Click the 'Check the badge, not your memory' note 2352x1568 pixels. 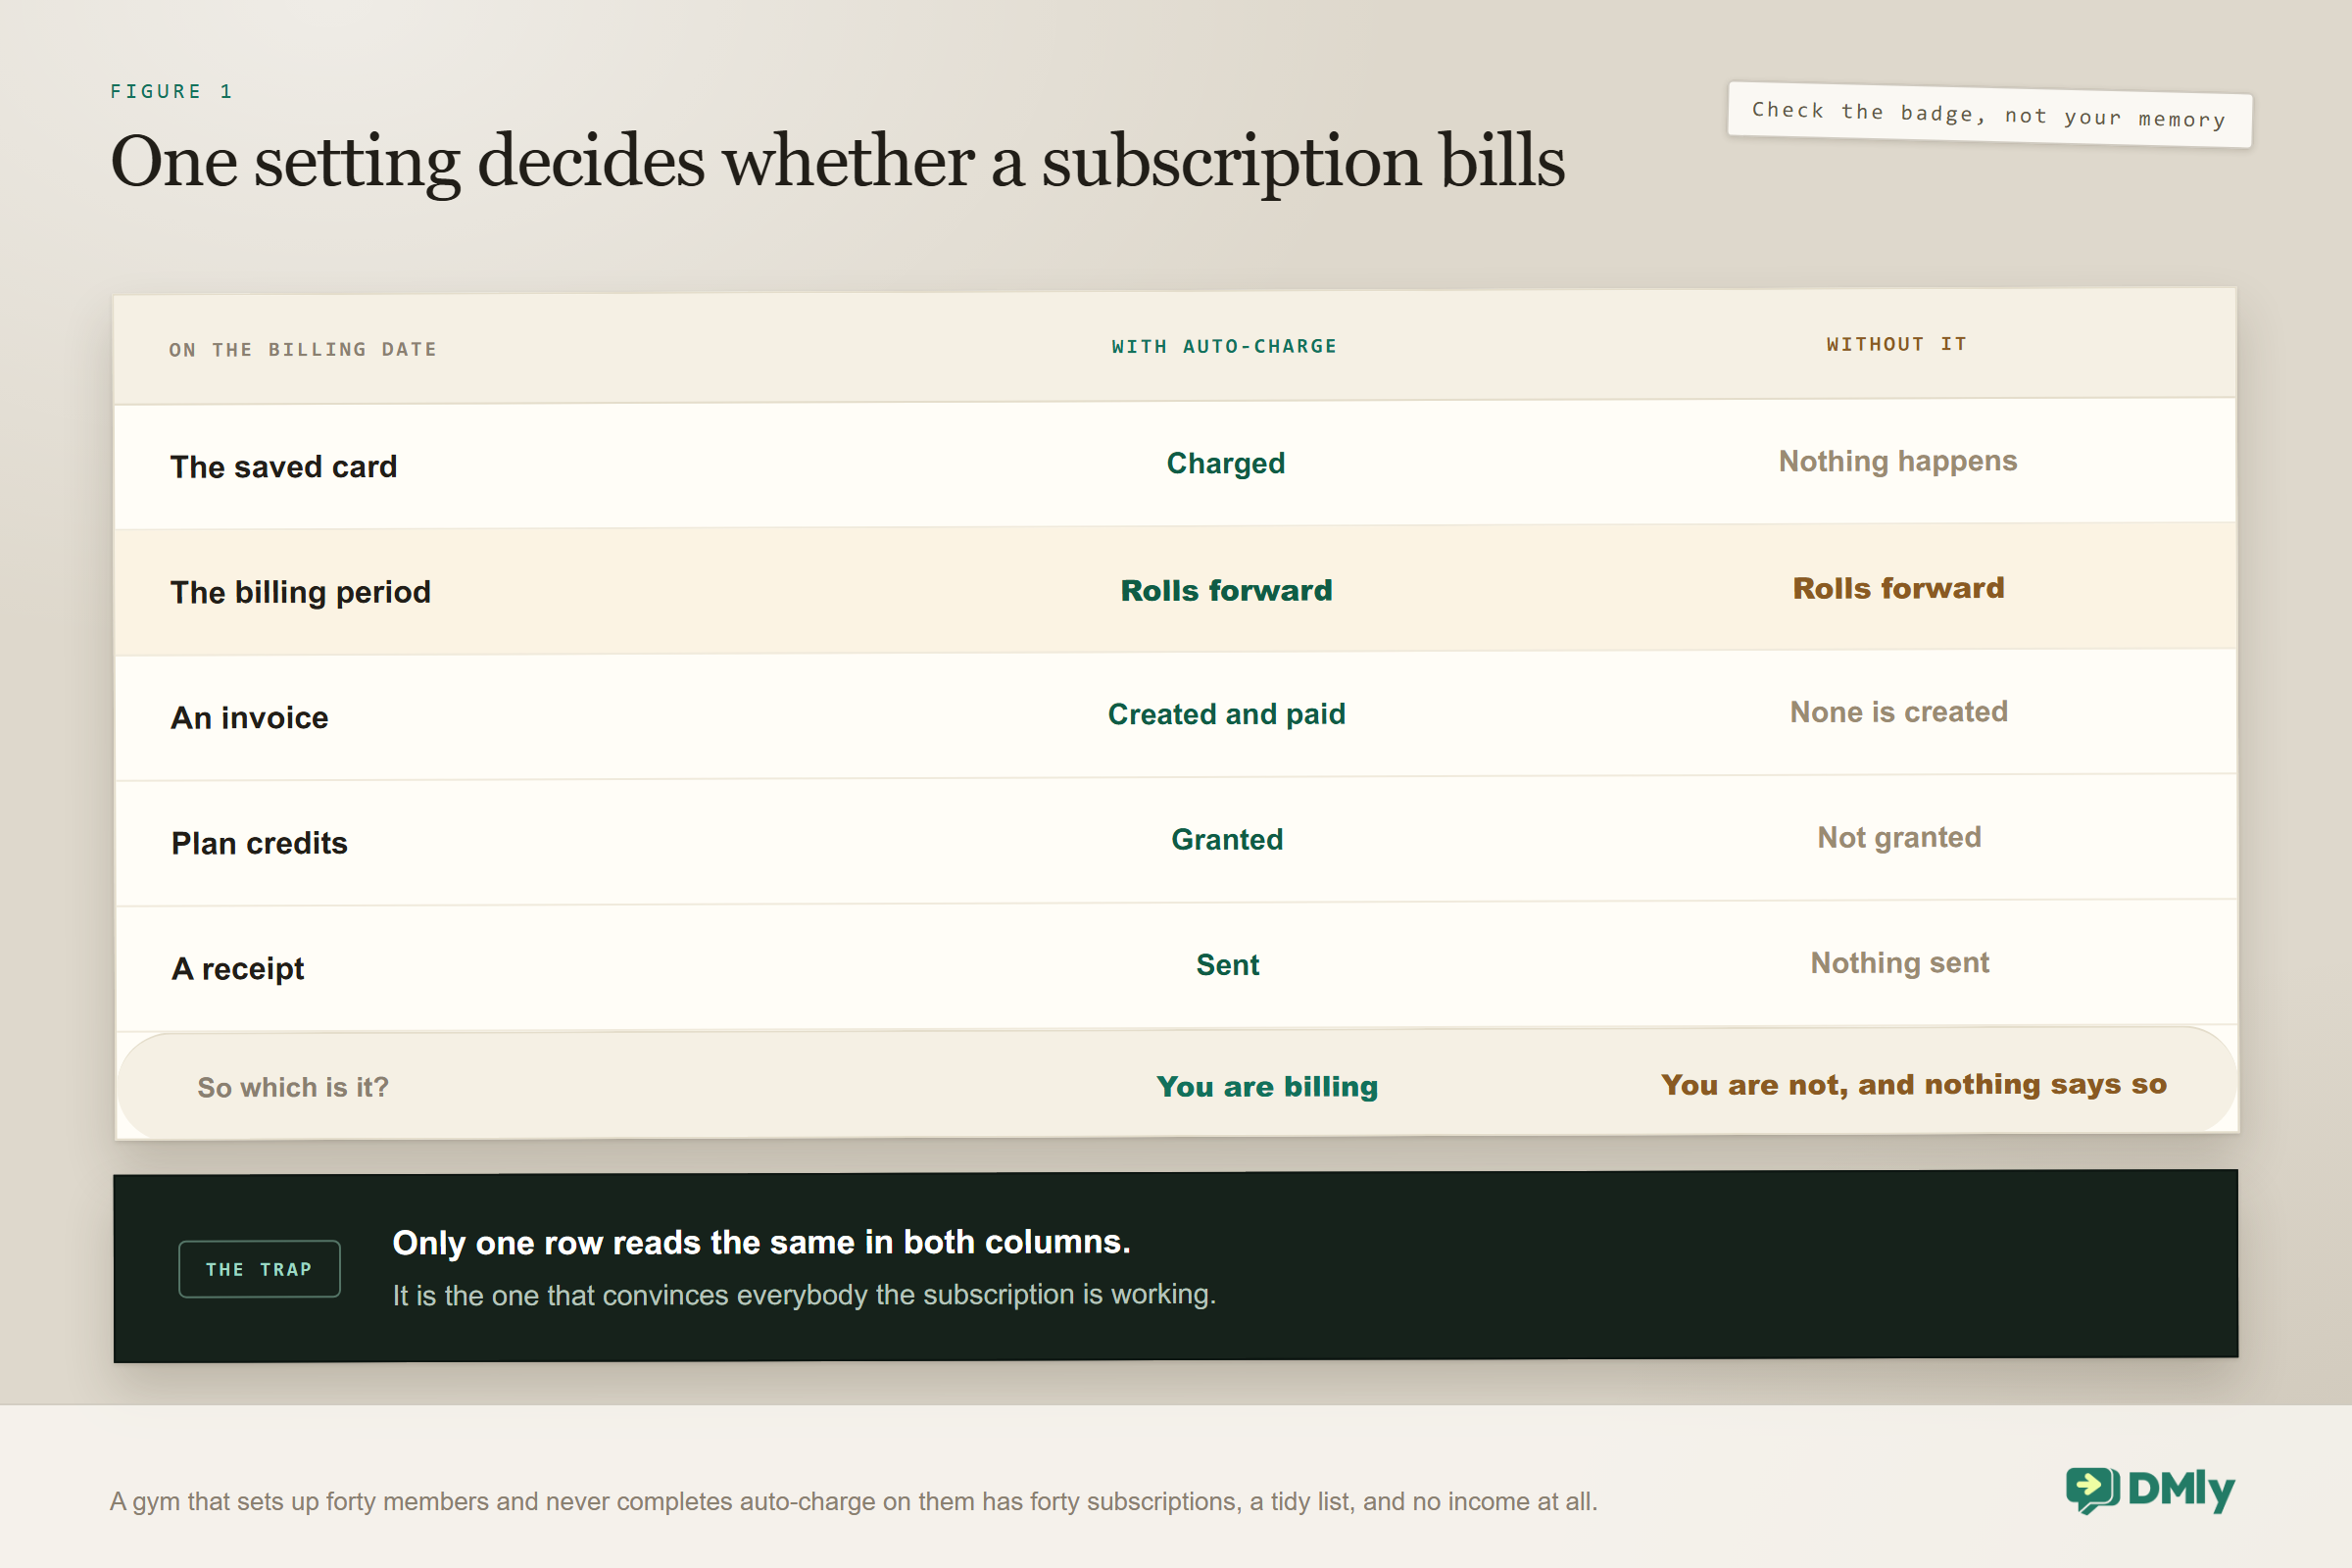point(1989,115)
